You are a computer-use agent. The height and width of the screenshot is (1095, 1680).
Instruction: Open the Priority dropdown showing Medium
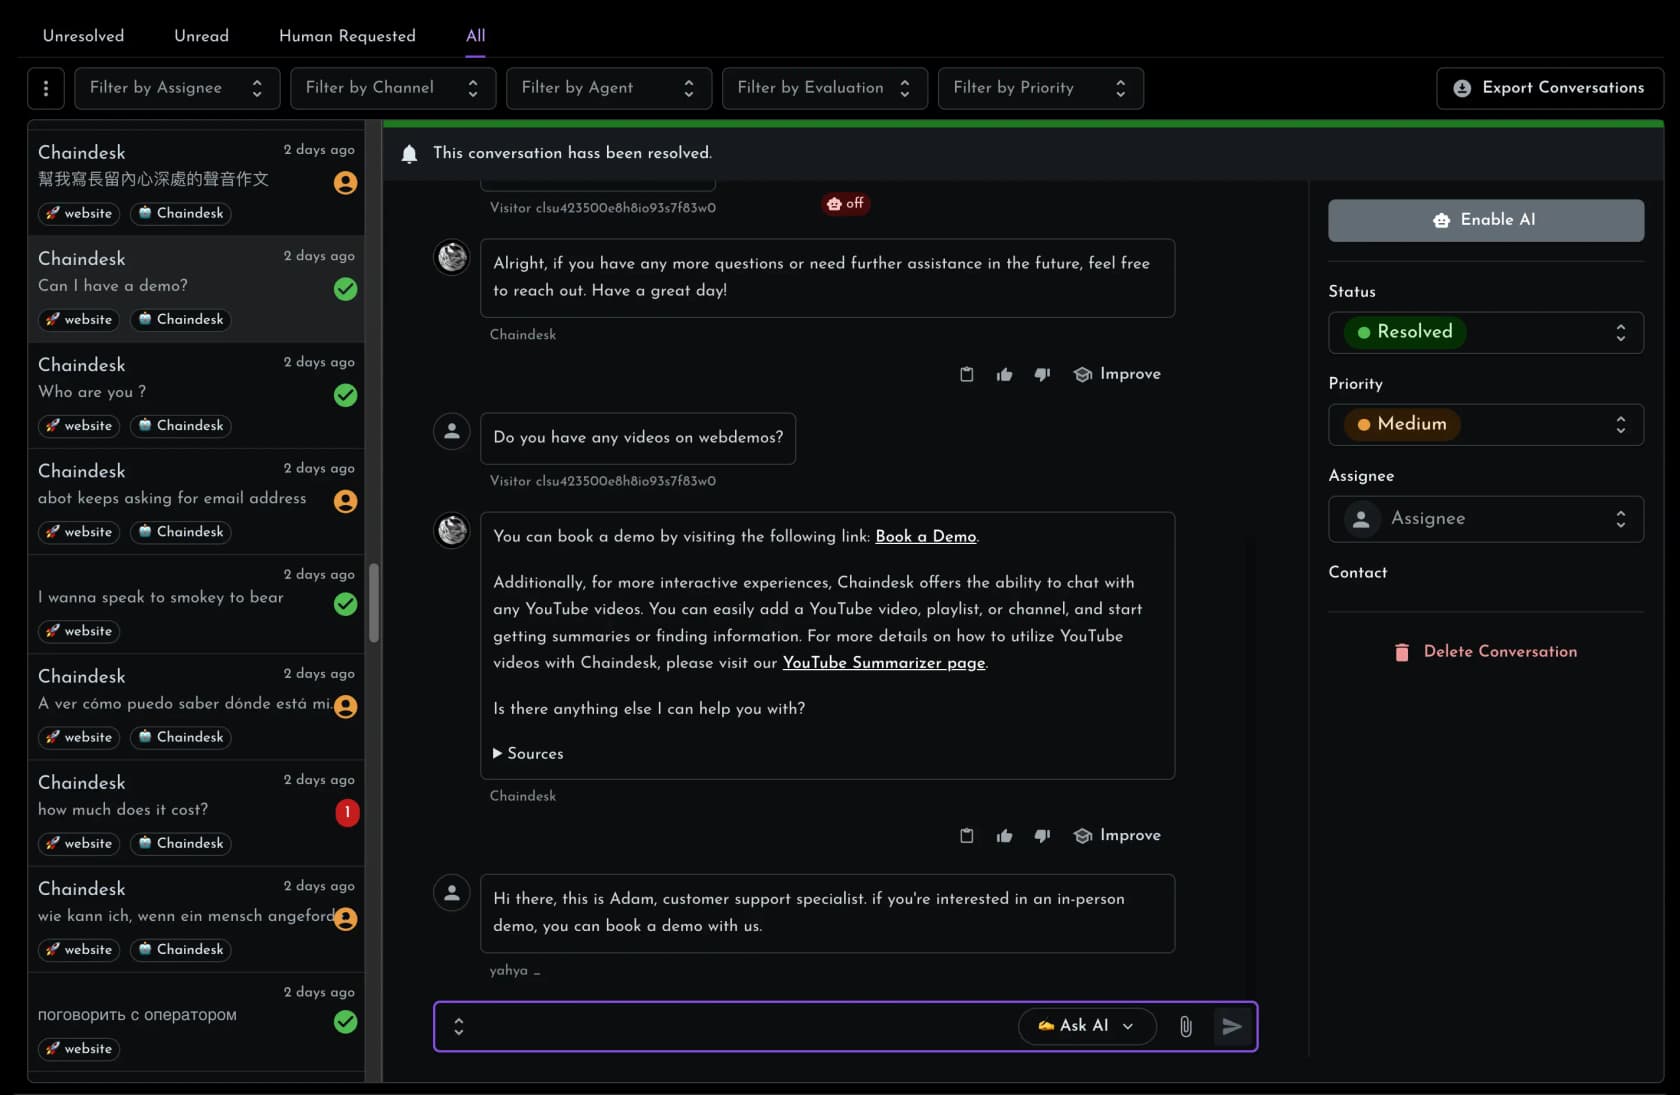tap(1486, 424)
